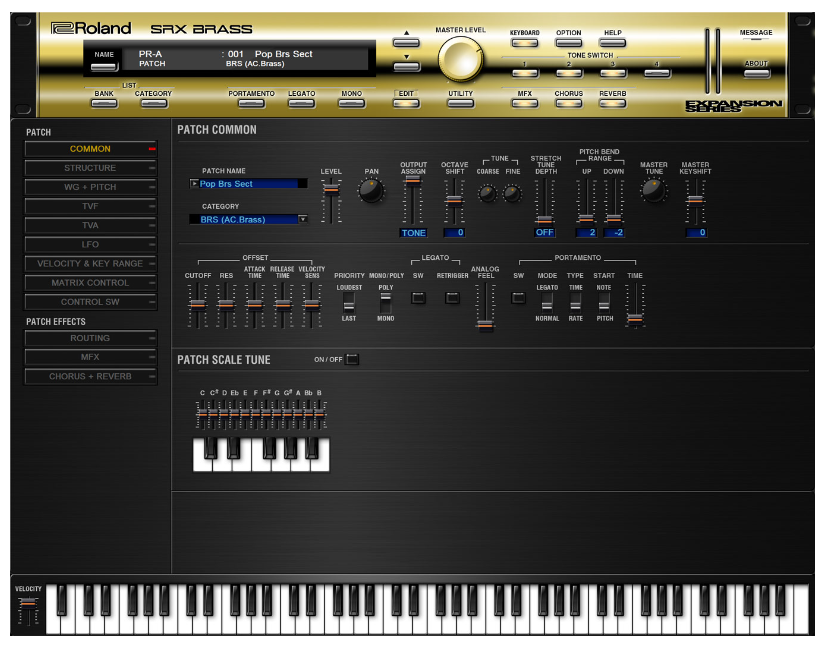Toggle Portamento MODE legato/normal switch

coord(547,303)
